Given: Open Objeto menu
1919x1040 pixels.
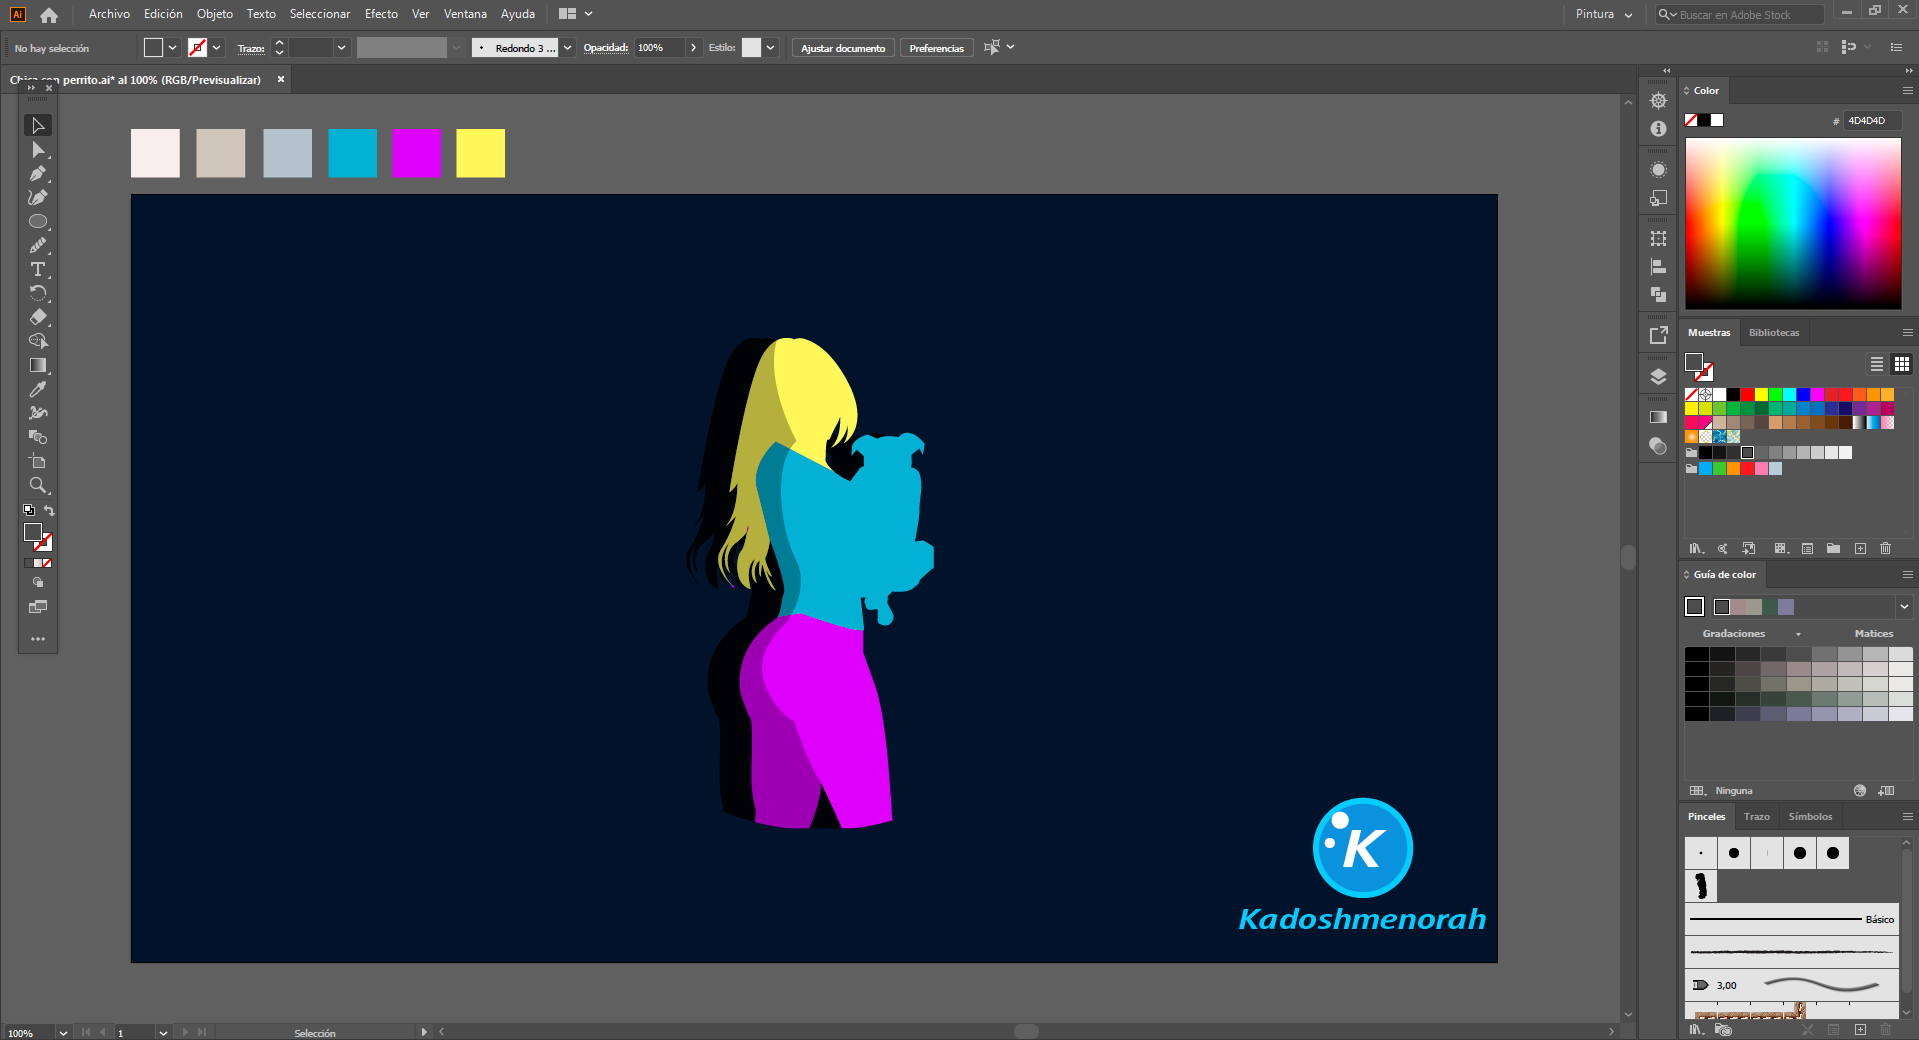Looking at the screenshot, I should [x=215, y=14].
